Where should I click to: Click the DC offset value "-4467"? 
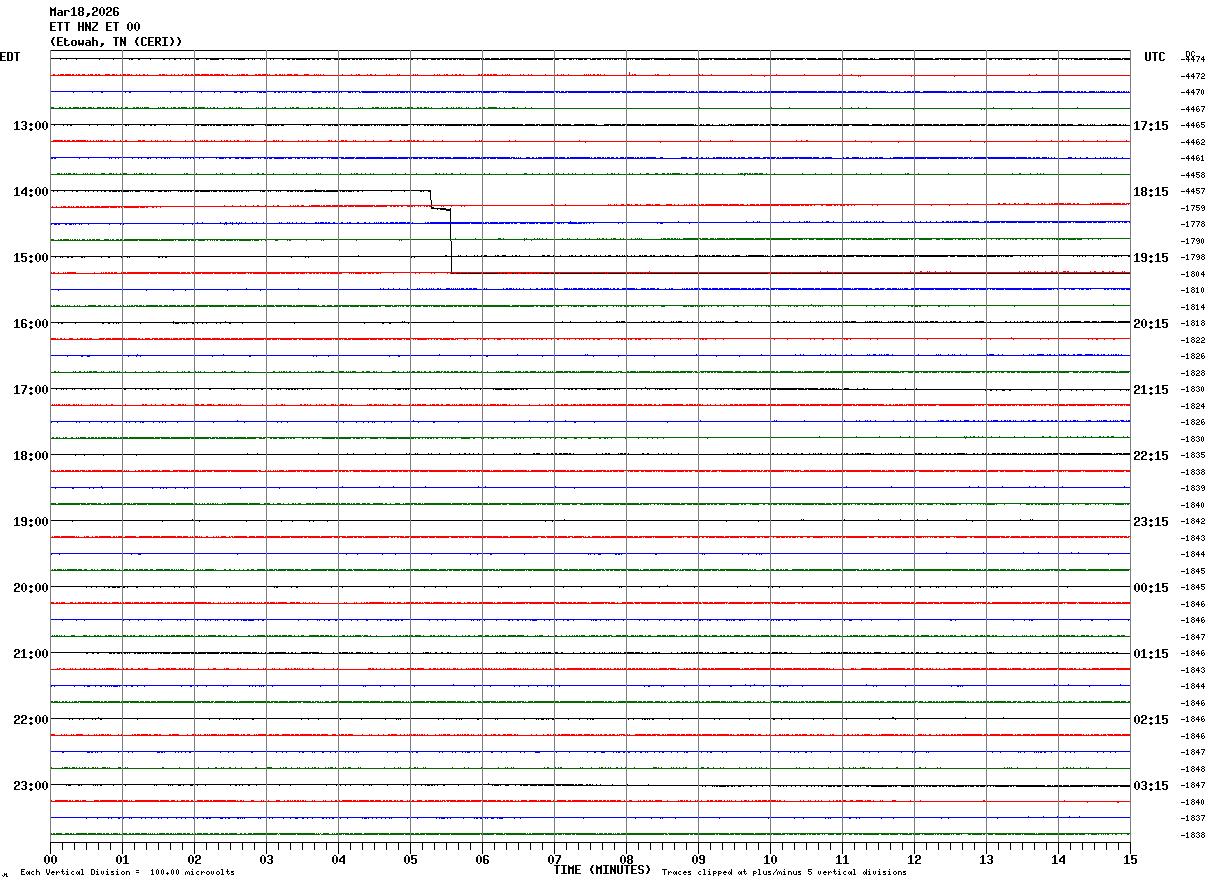click(1192, 109)
